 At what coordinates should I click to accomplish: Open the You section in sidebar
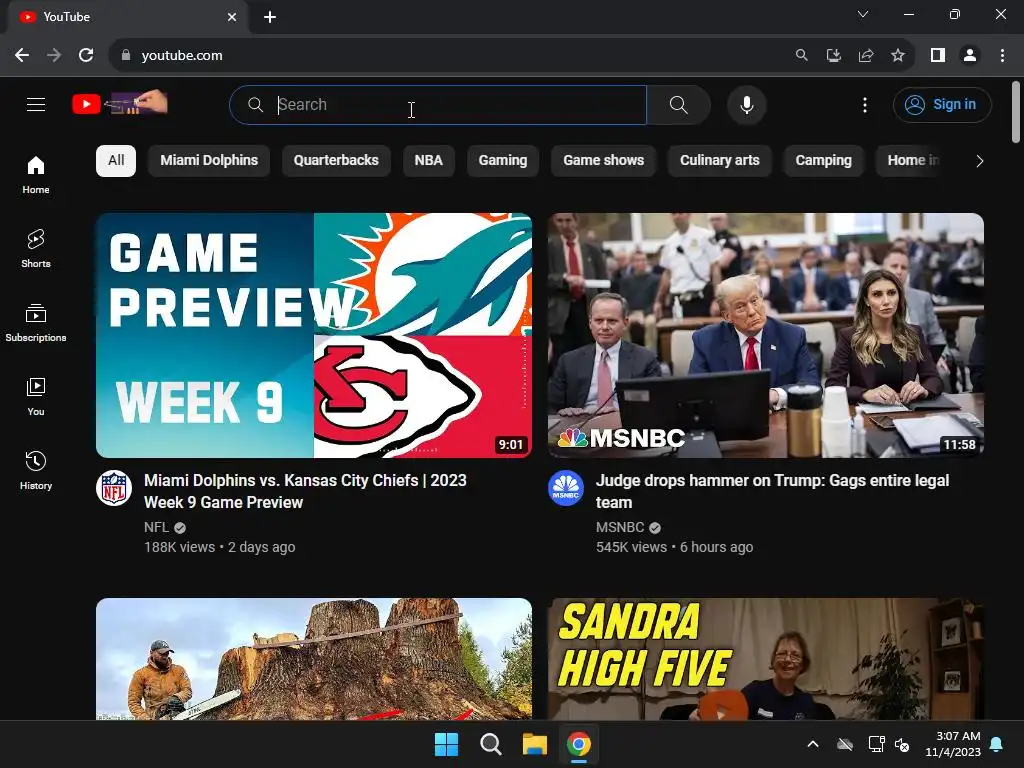pos(36,396)
